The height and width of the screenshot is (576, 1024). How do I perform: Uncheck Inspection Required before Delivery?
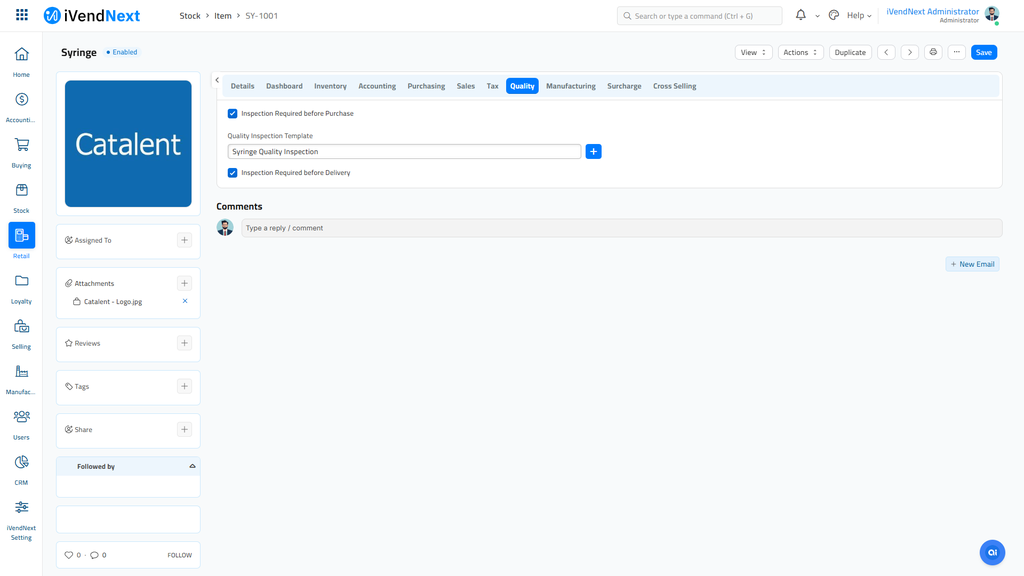[x=233, y=173]
